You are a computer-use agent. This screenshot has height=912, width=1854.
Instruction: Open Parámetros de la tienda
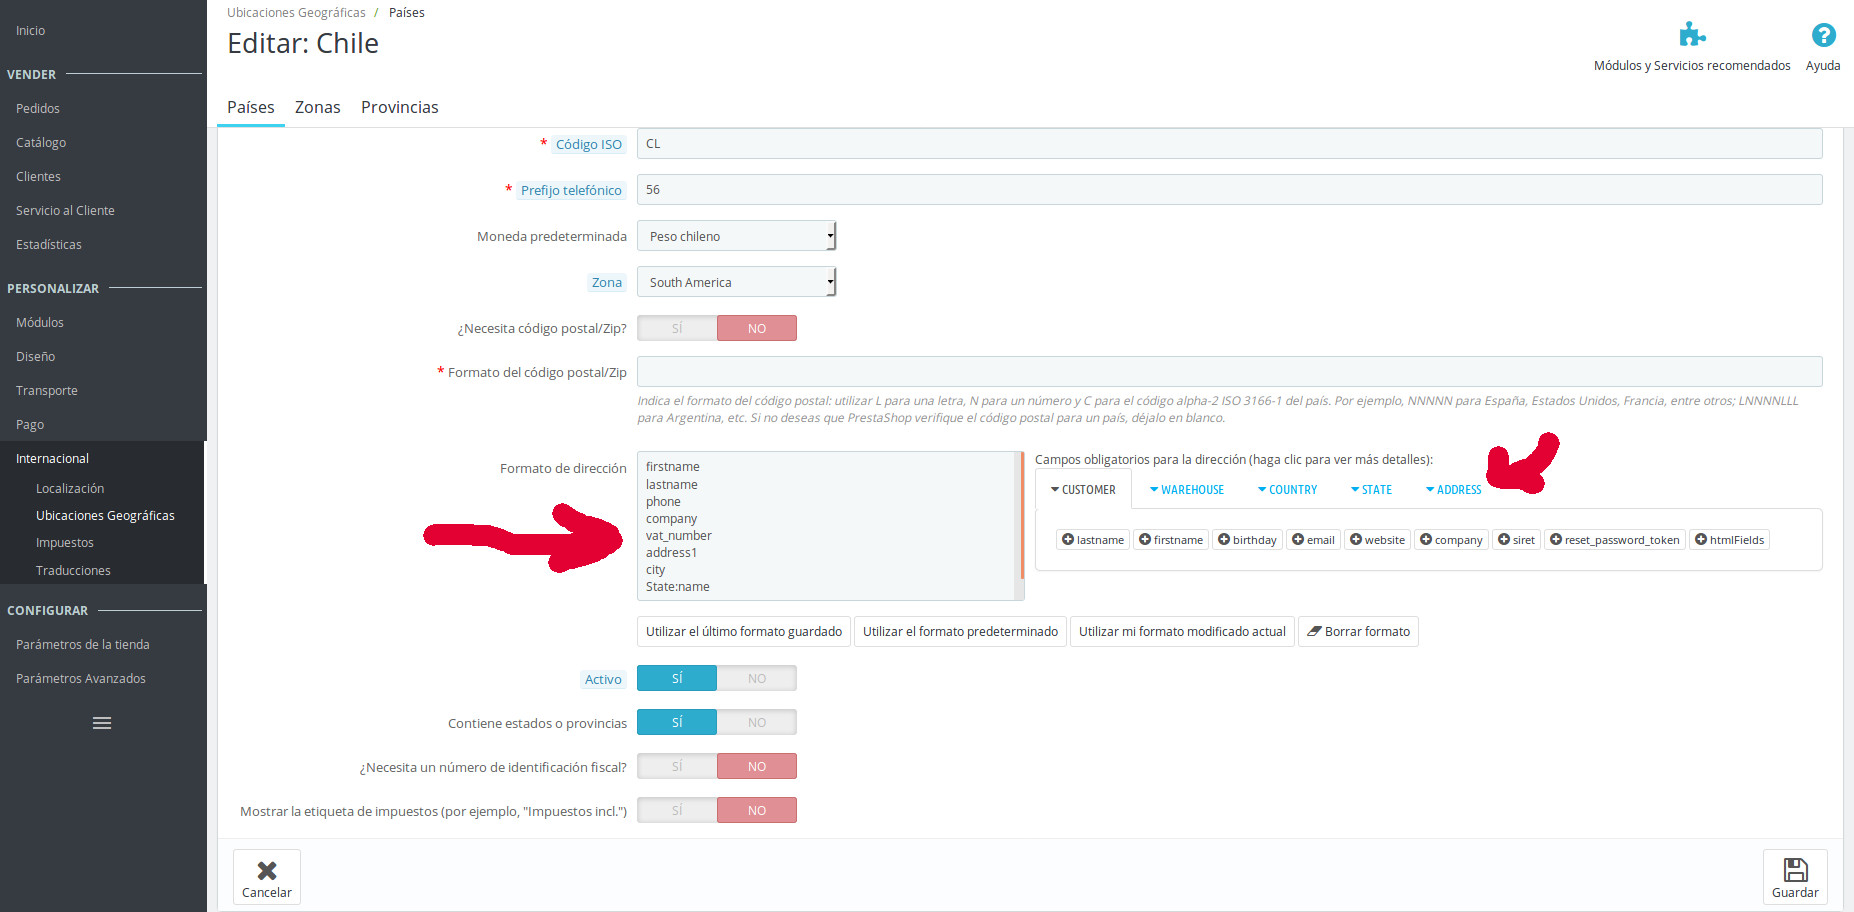point(83,644)
